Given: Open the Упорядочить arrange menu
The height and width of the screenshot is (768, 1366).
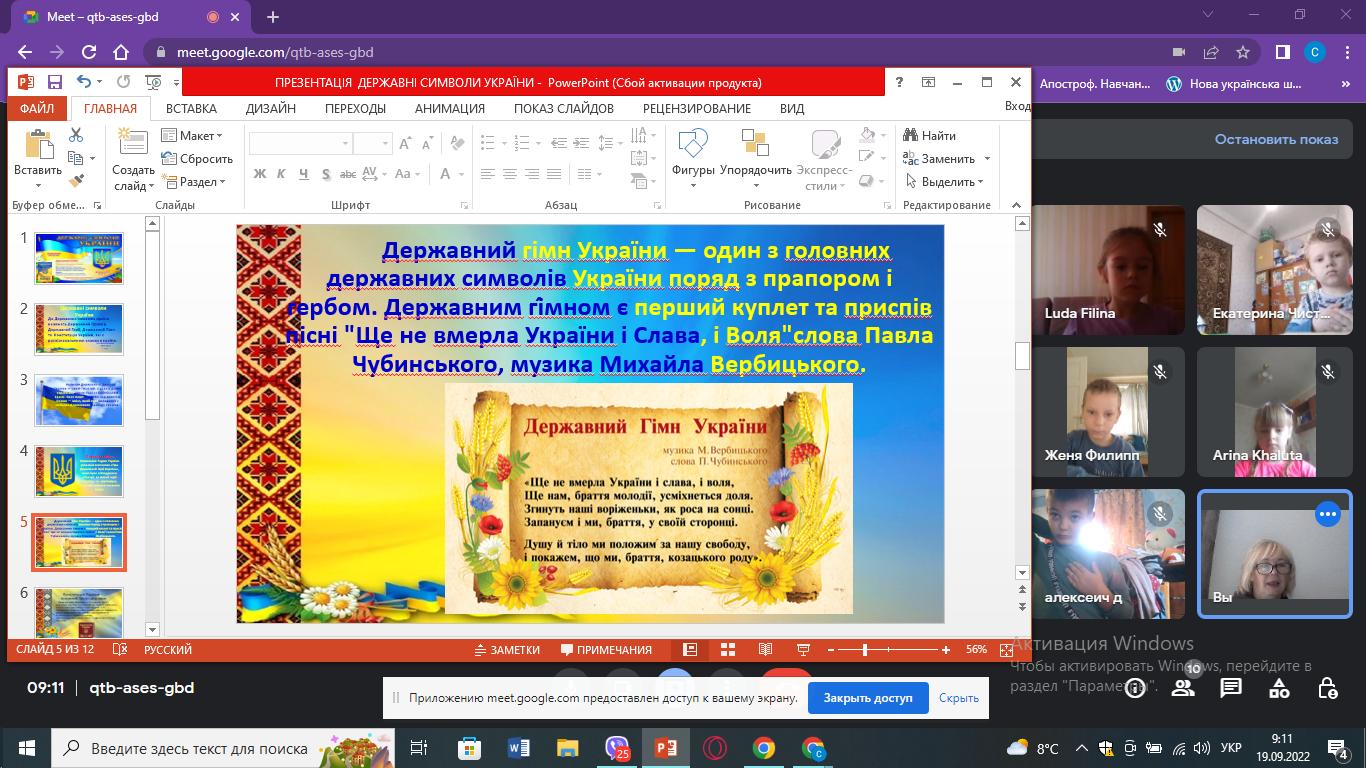Looking at the screenshot, I should pos(755,143).
